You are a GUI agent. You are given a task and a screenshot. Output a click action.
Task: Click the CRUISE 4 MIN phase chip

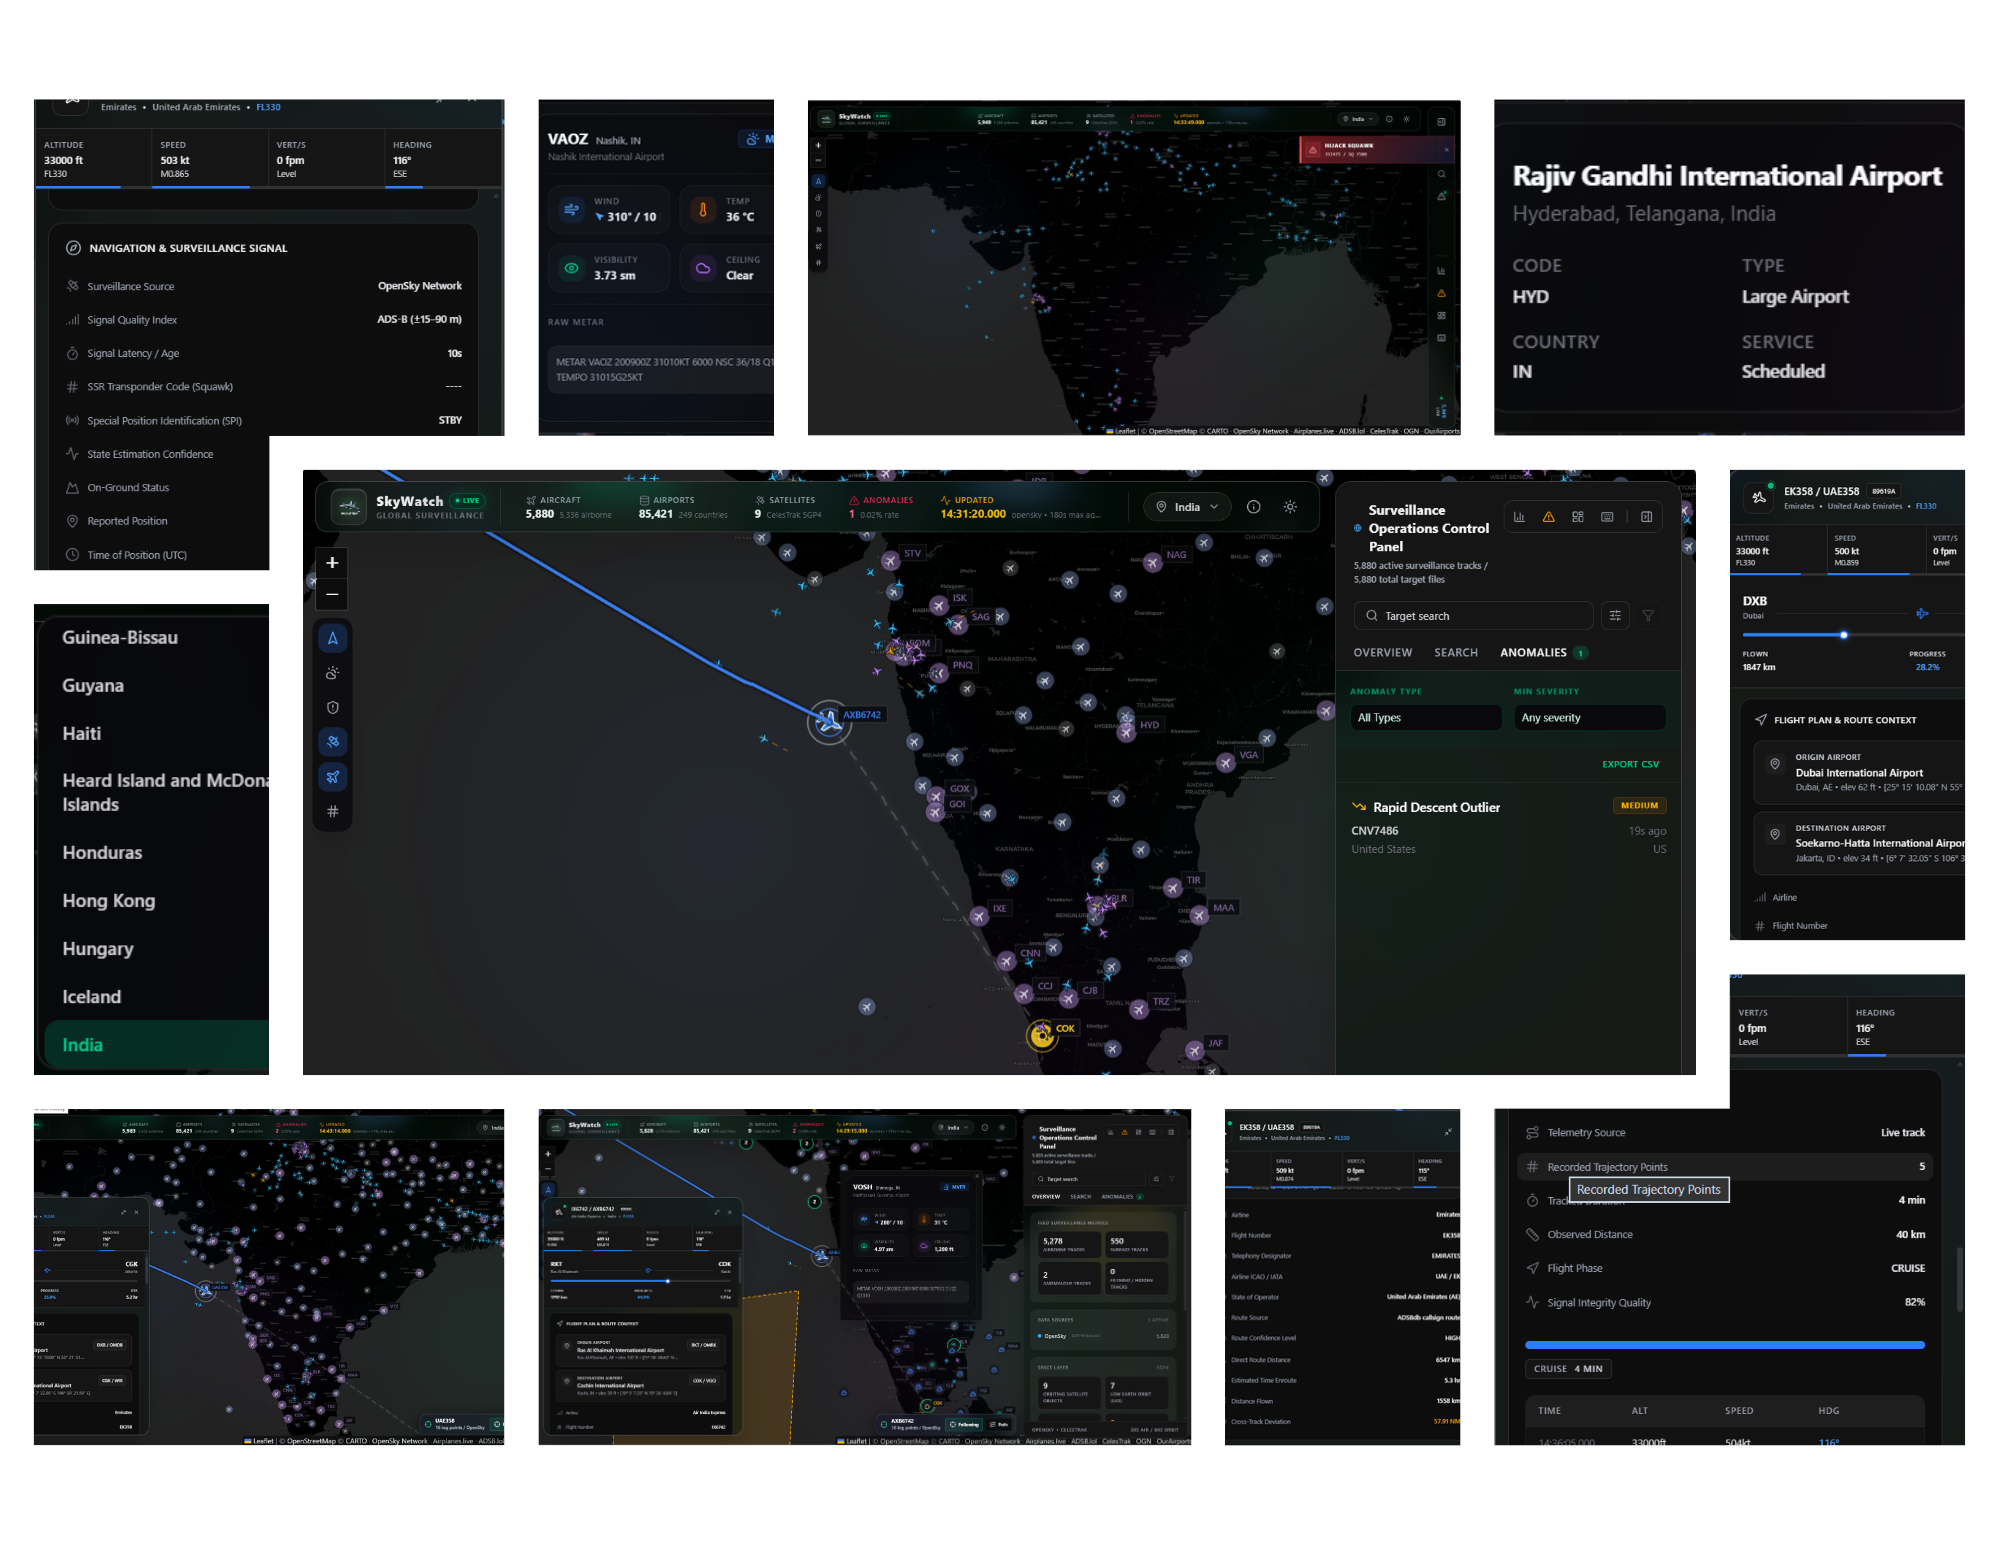click(1568, 1369)
